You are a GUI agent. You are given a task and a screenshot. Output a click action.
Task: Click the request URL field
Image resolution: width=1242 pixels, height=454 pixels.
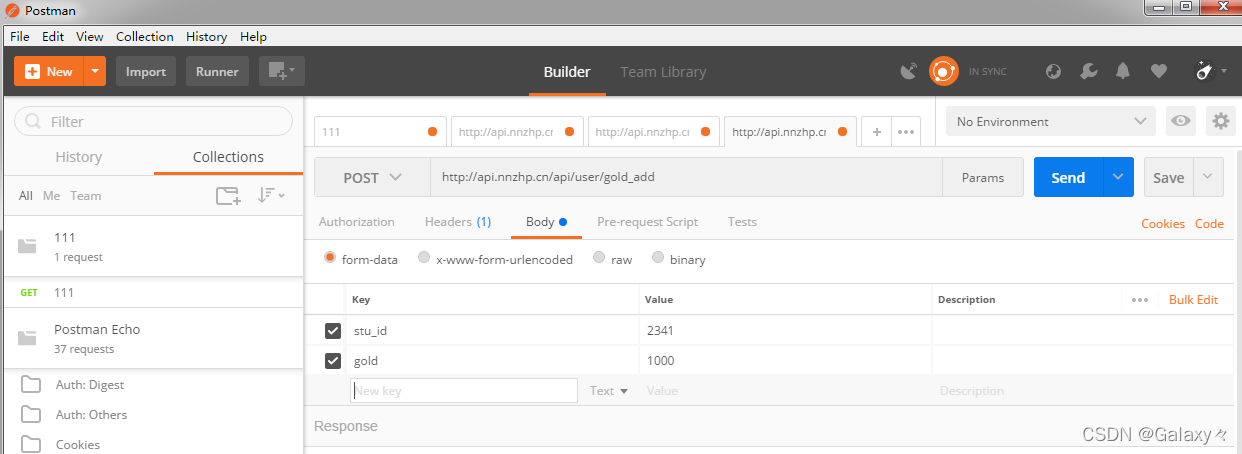point(686,177)
